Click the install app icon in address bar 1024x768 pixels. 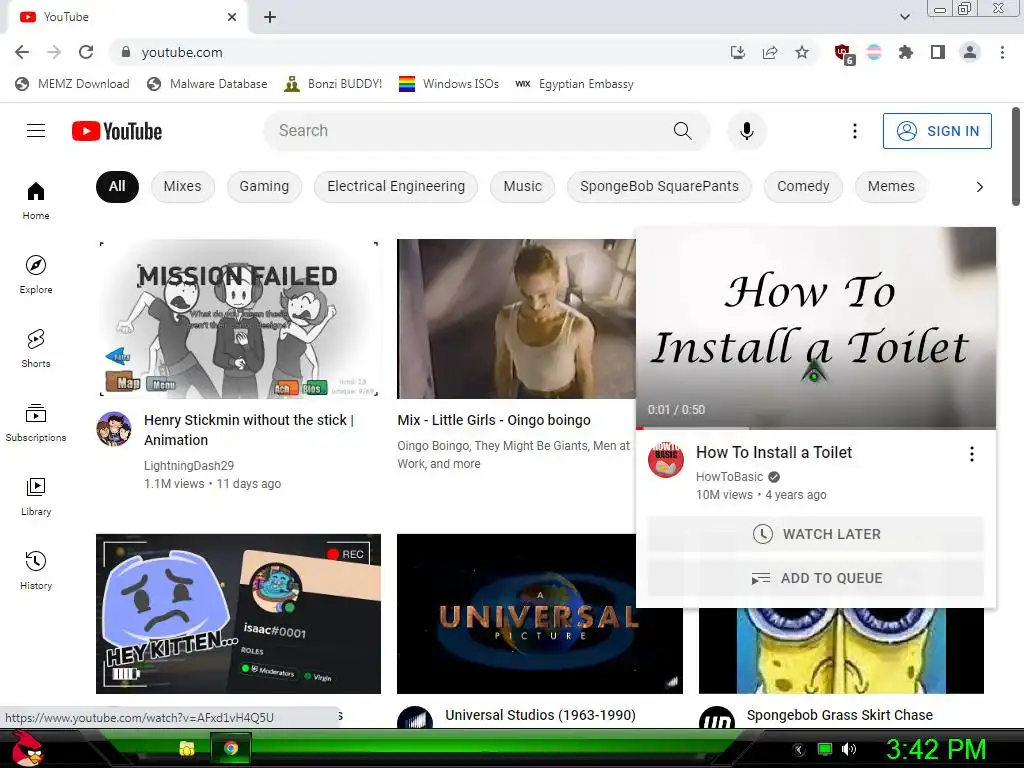(x=738, y=52)
